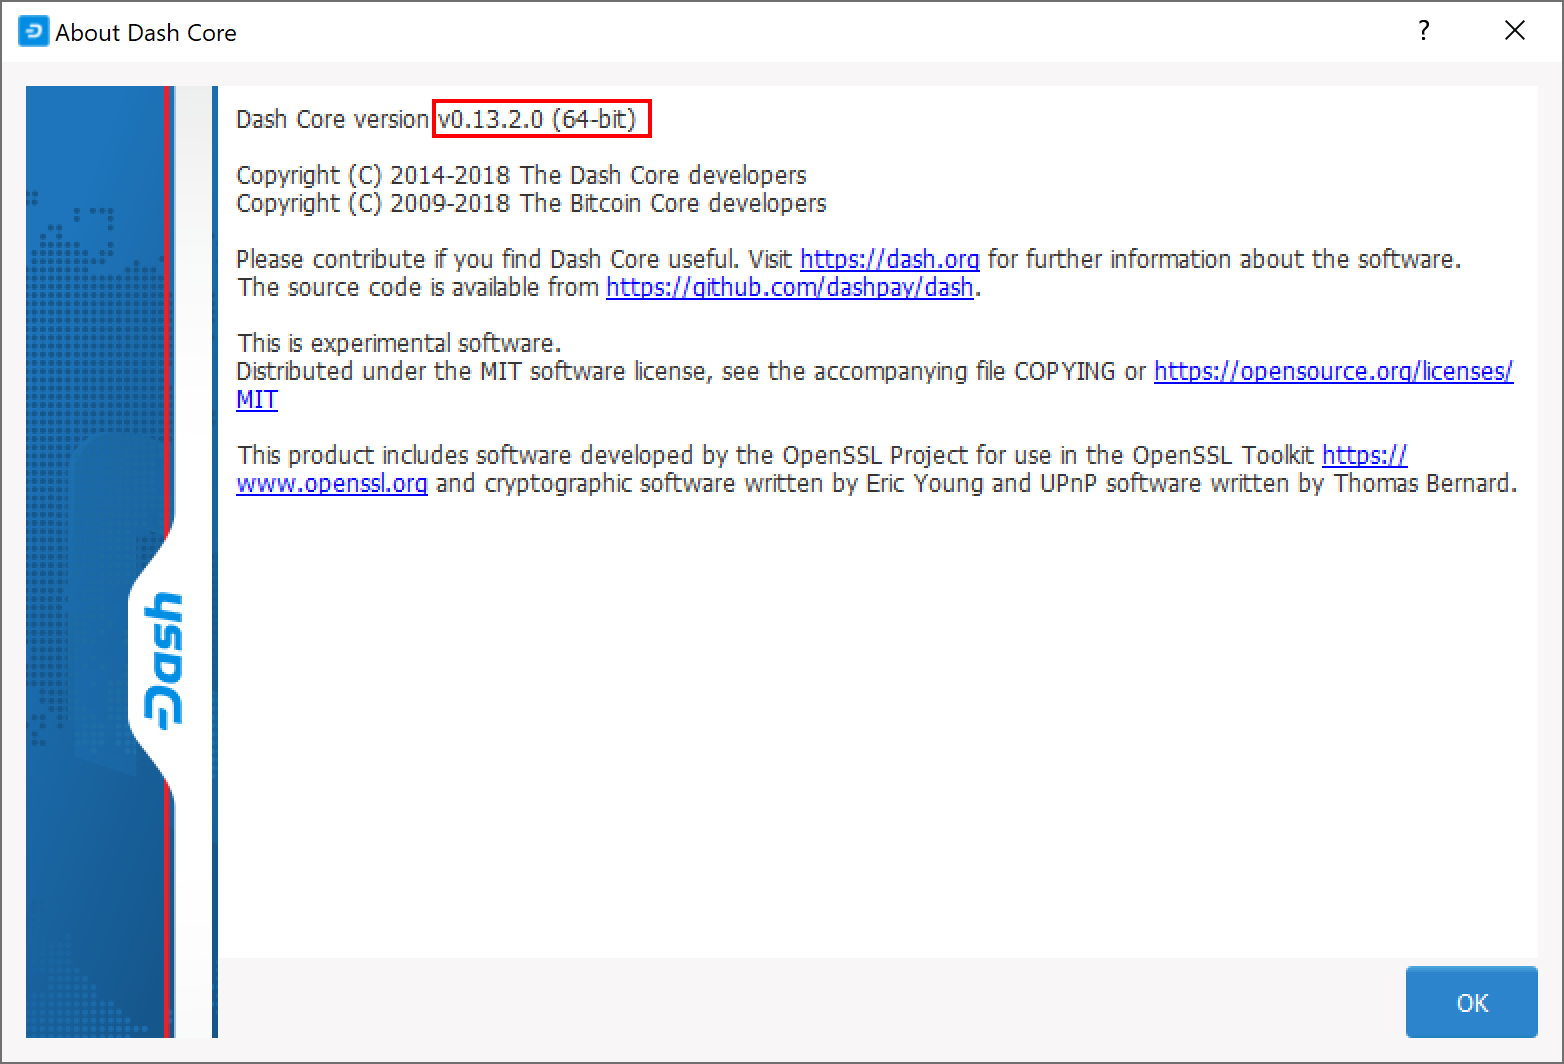Click the question mark help button
Image resolution: width=1564 pixels, height=1064 pixels.
[x=1423, y=32]
